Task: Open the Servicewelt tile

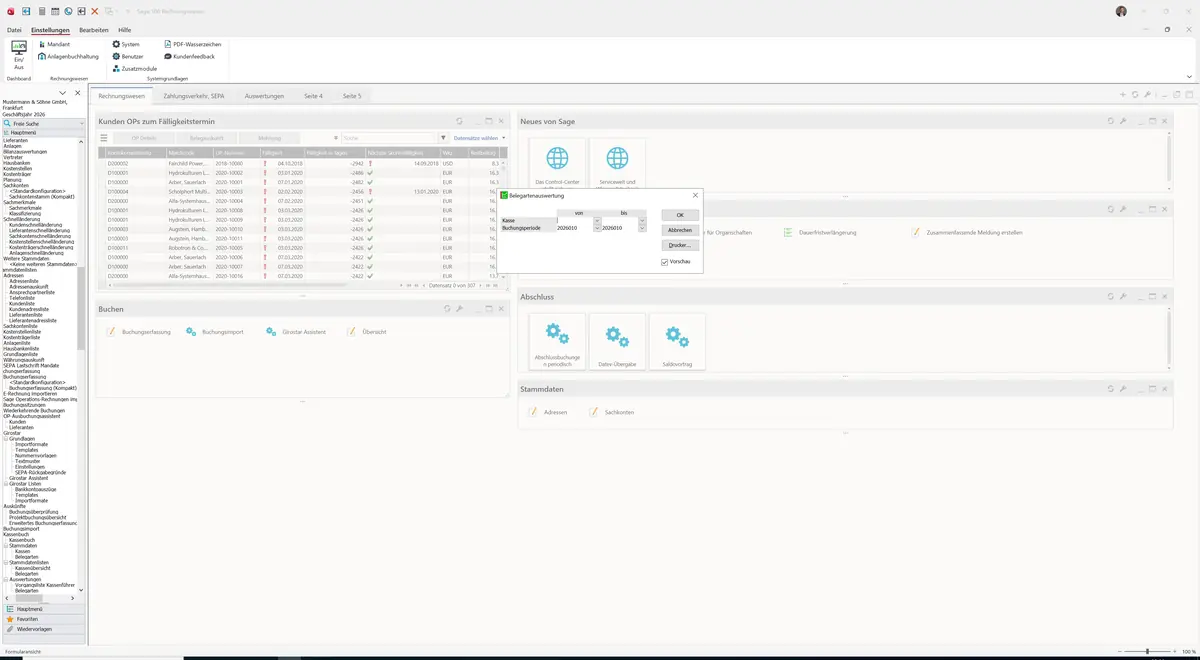Action: point(617,164)
